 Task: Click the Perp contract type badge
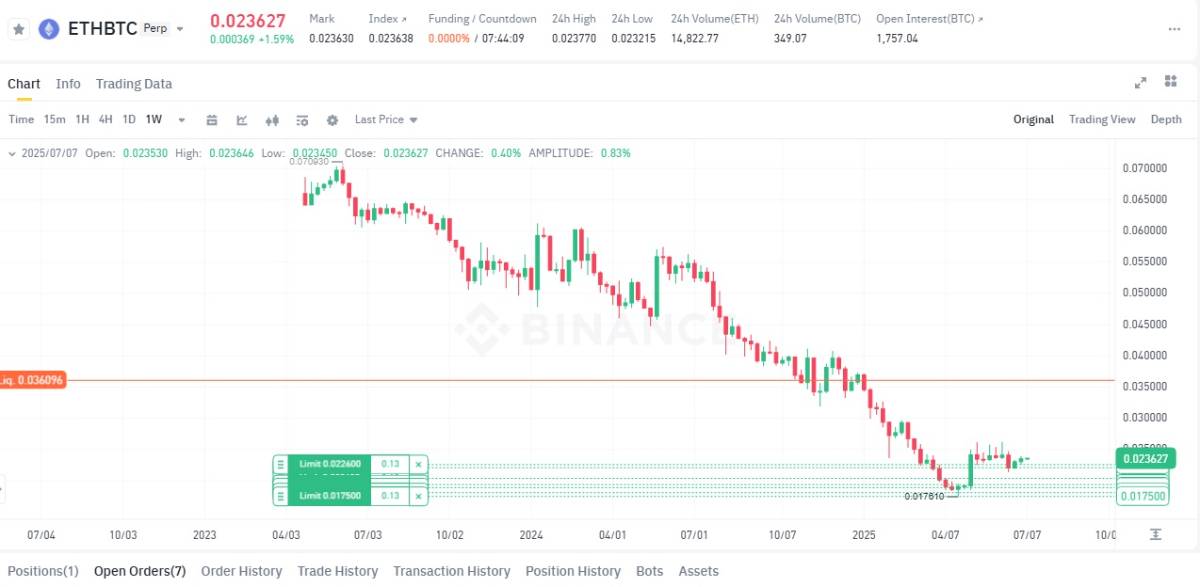(155, 28)
